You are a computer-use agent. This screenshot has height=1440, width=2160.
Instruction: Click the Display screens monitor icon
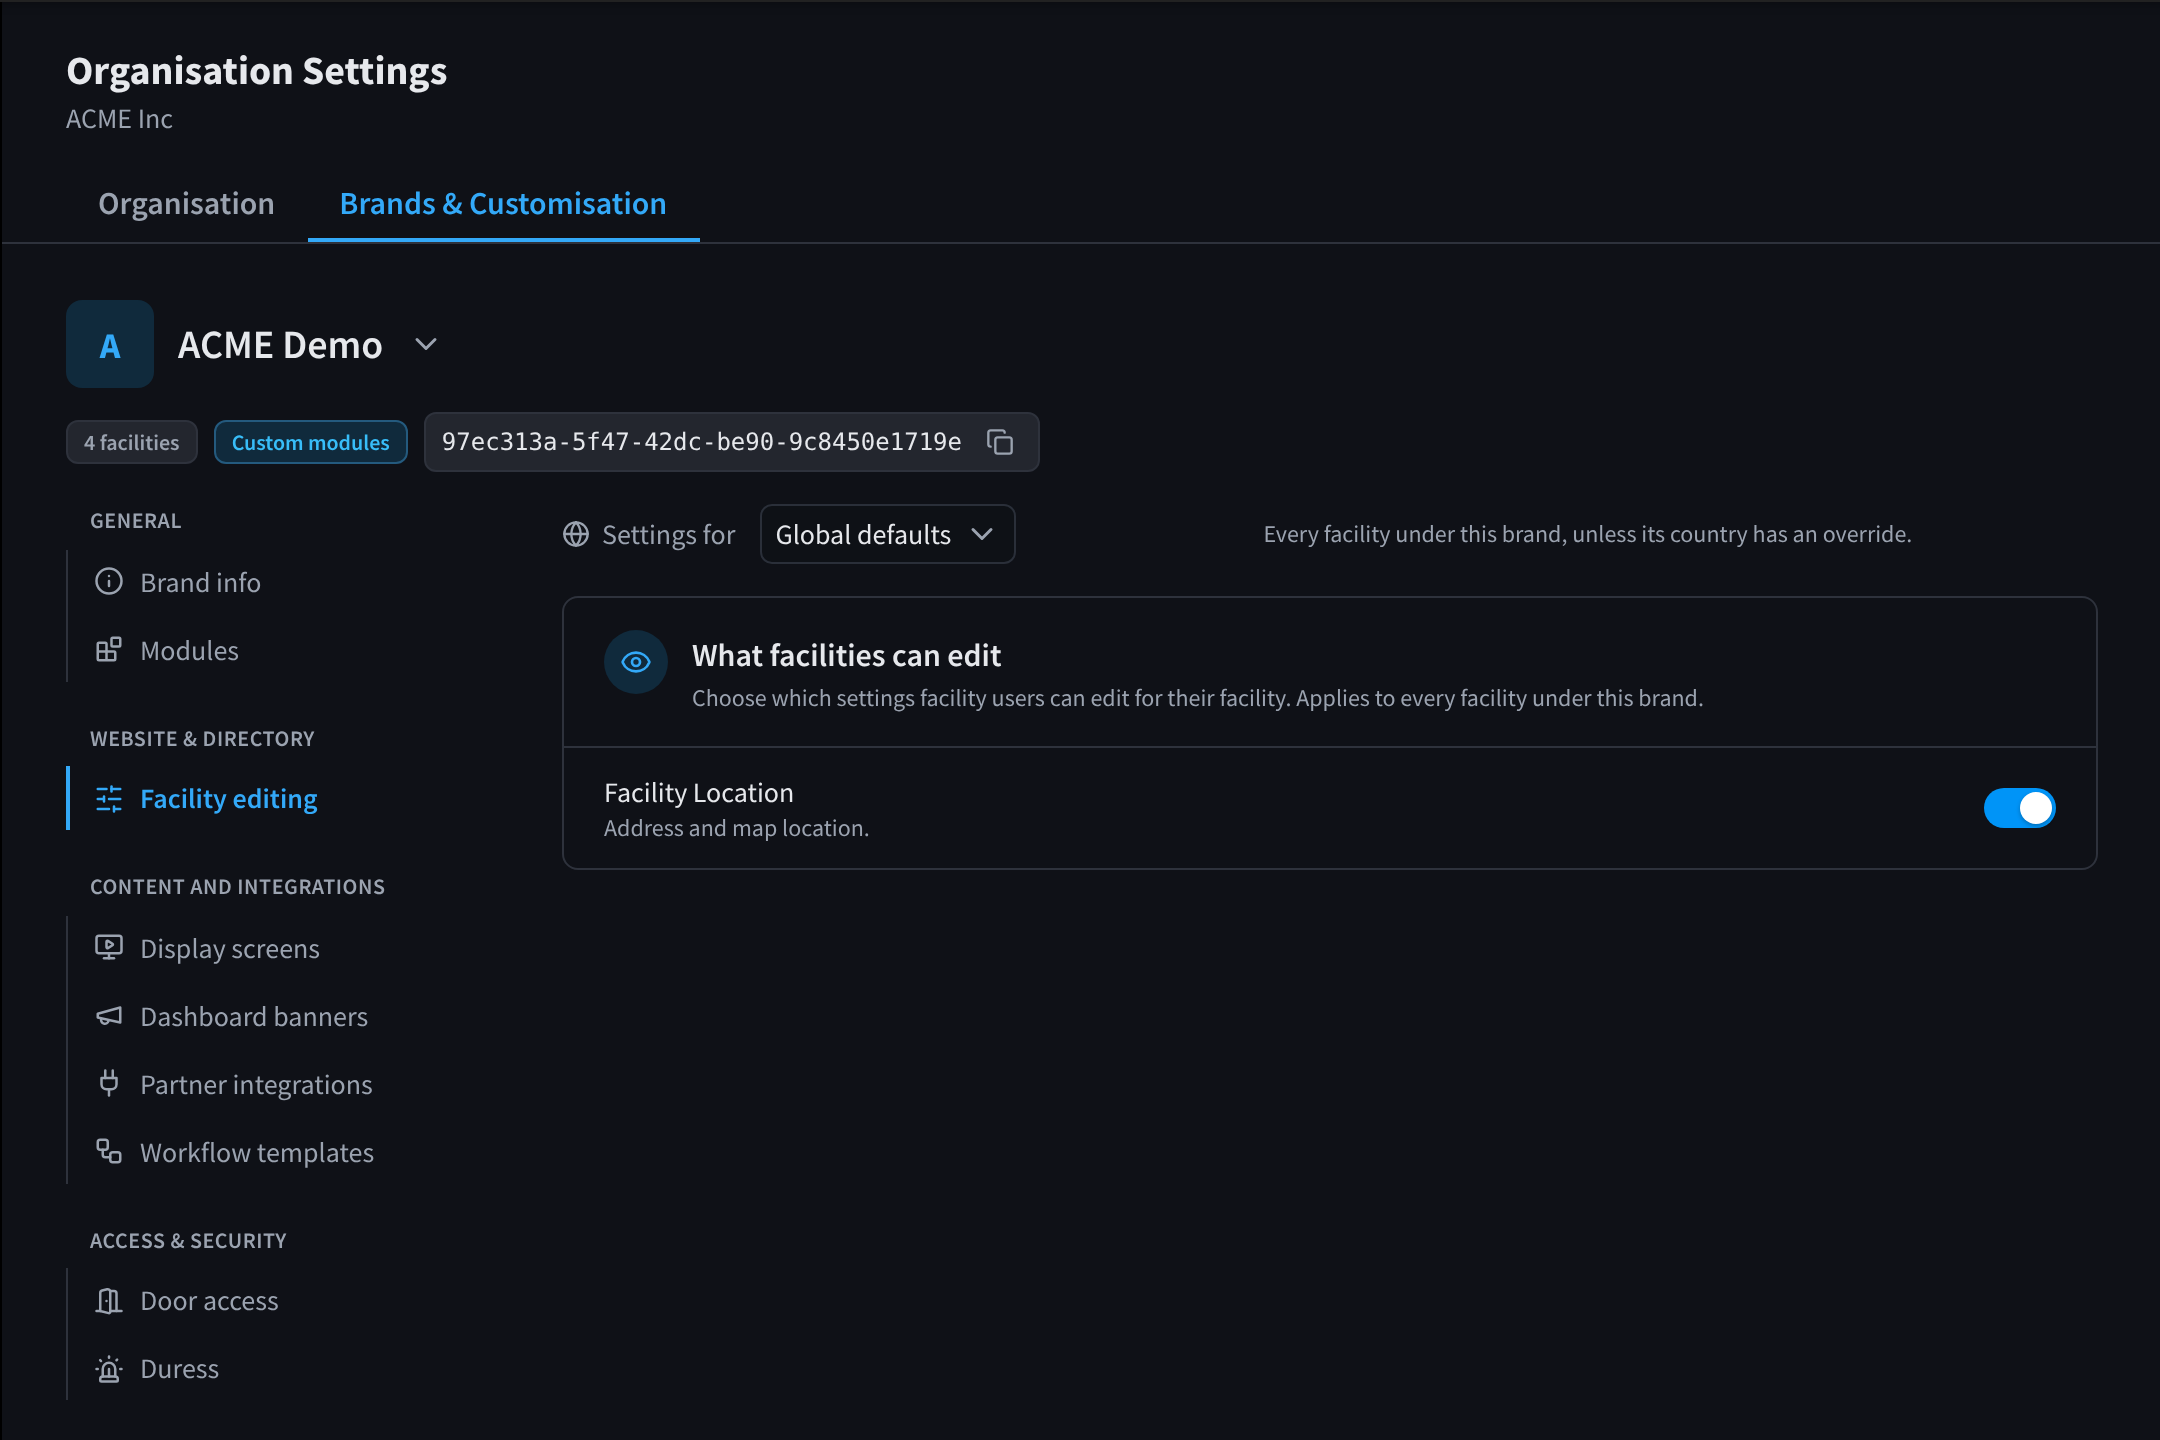coord(109,947)
